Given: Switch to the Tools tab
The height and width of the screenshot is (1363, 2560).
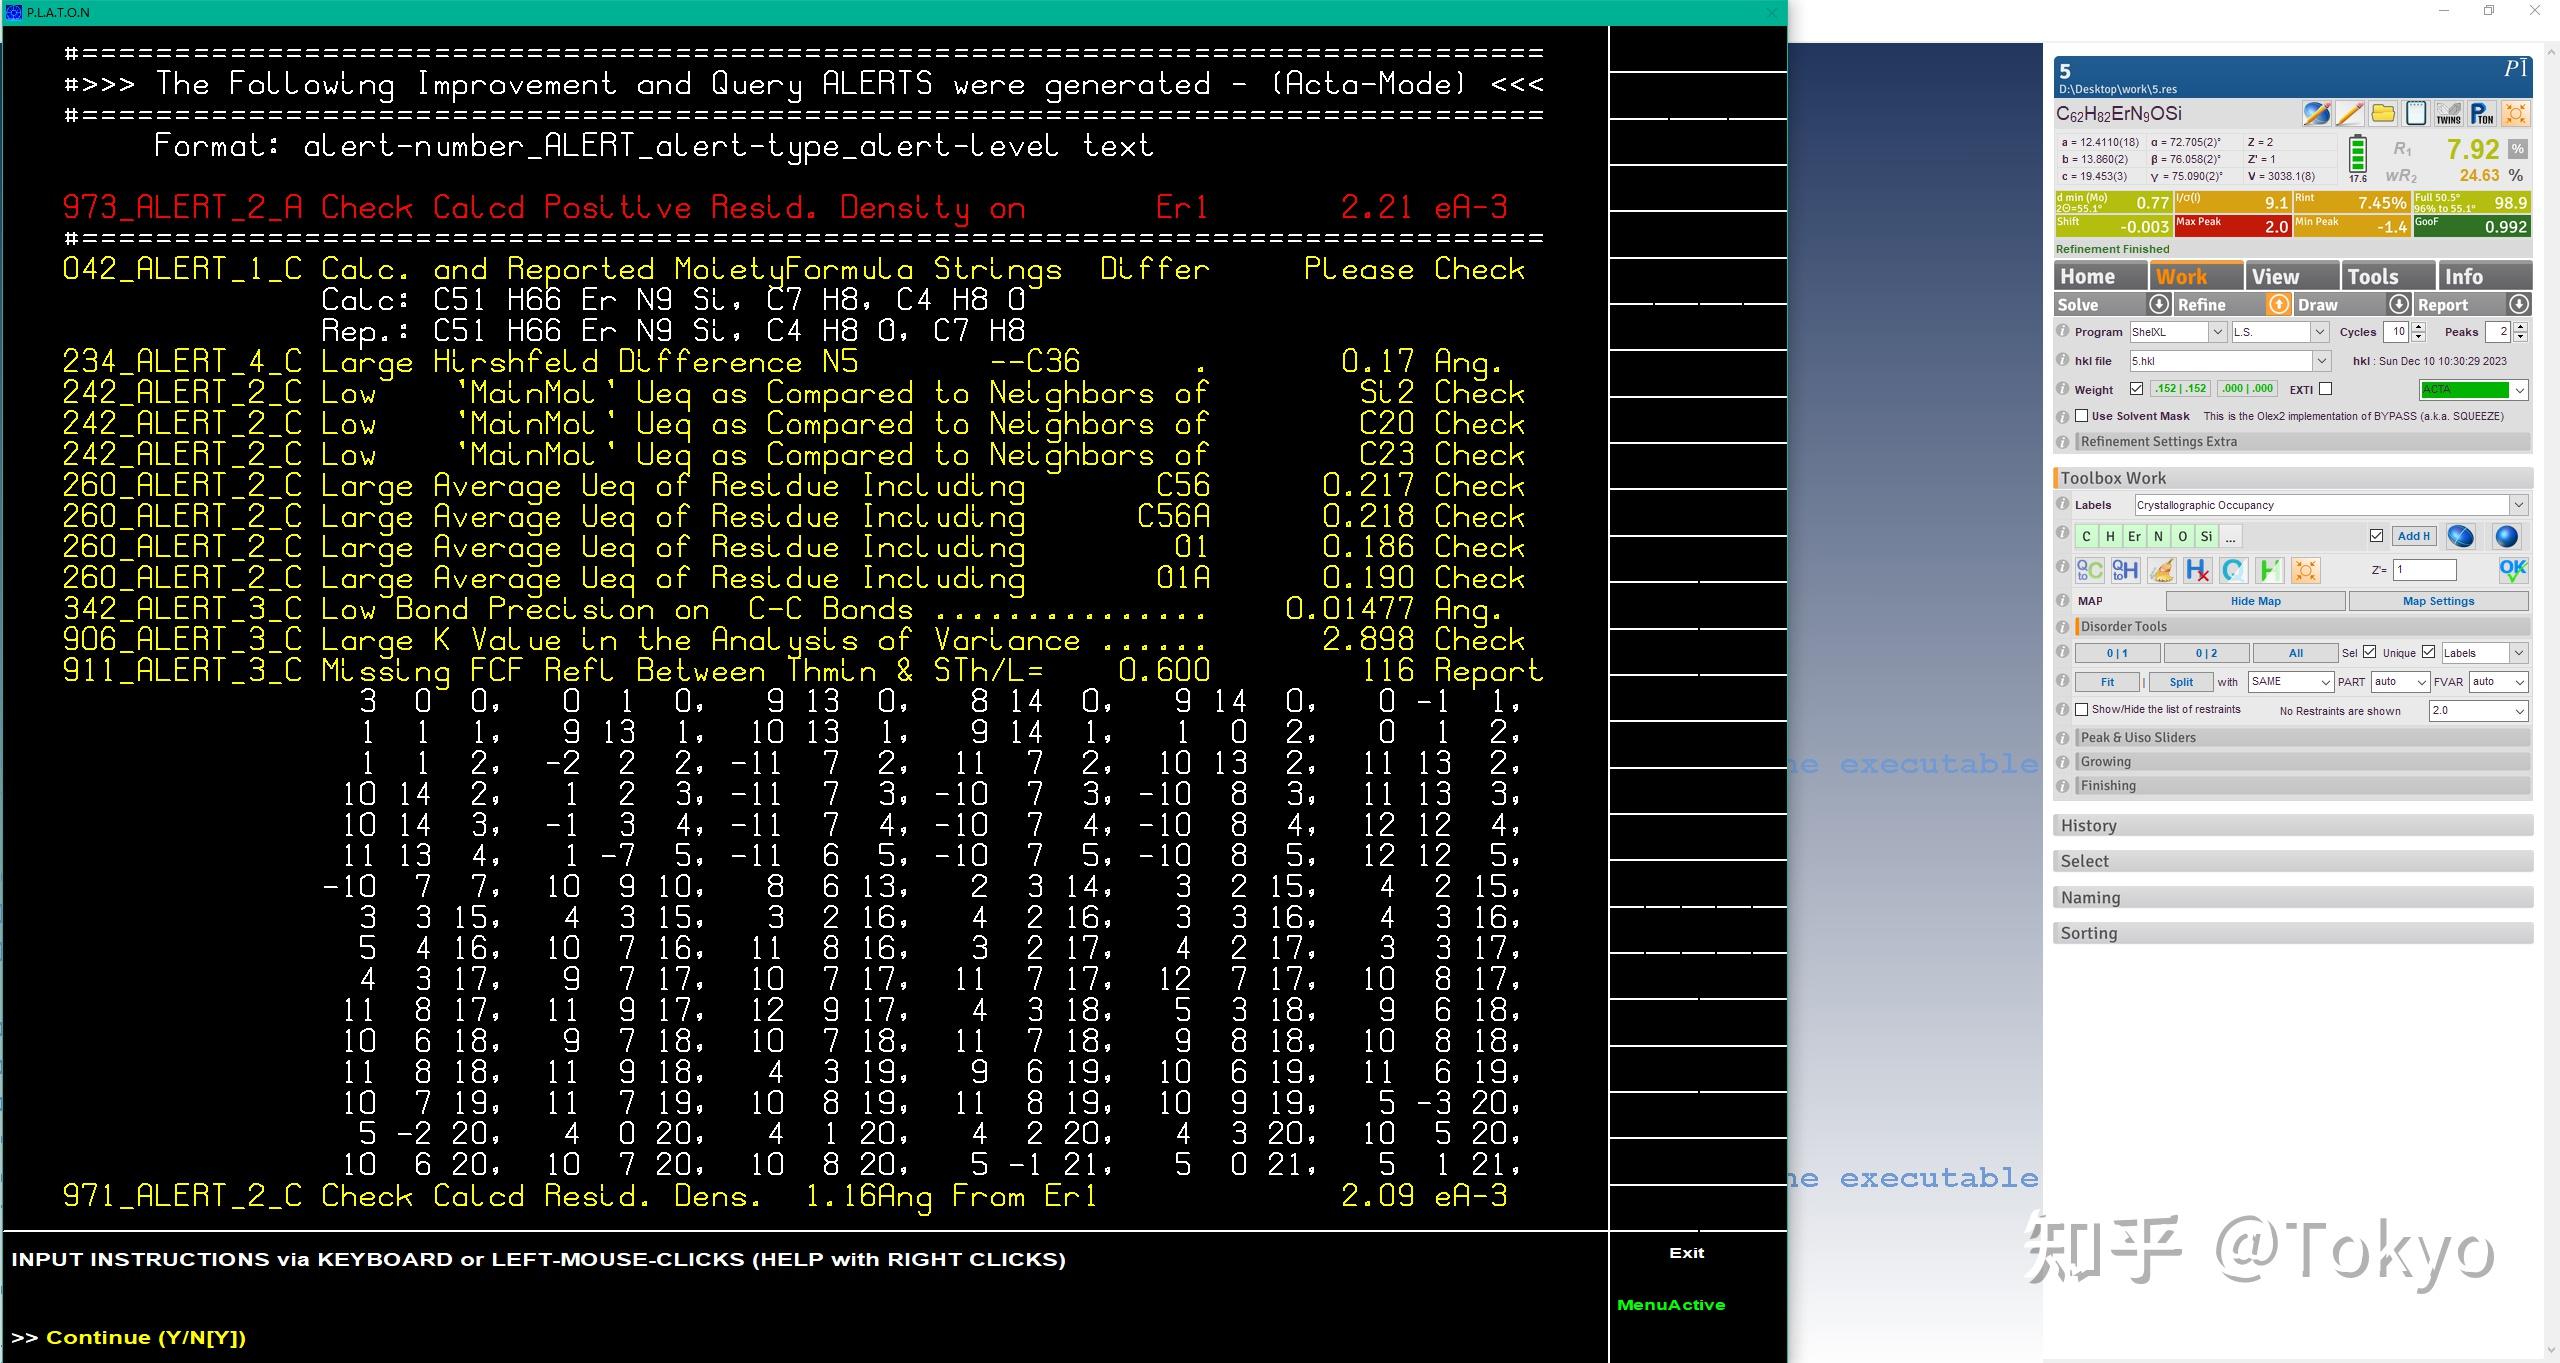Looking at the screenshot, I should coord(2387,277).
